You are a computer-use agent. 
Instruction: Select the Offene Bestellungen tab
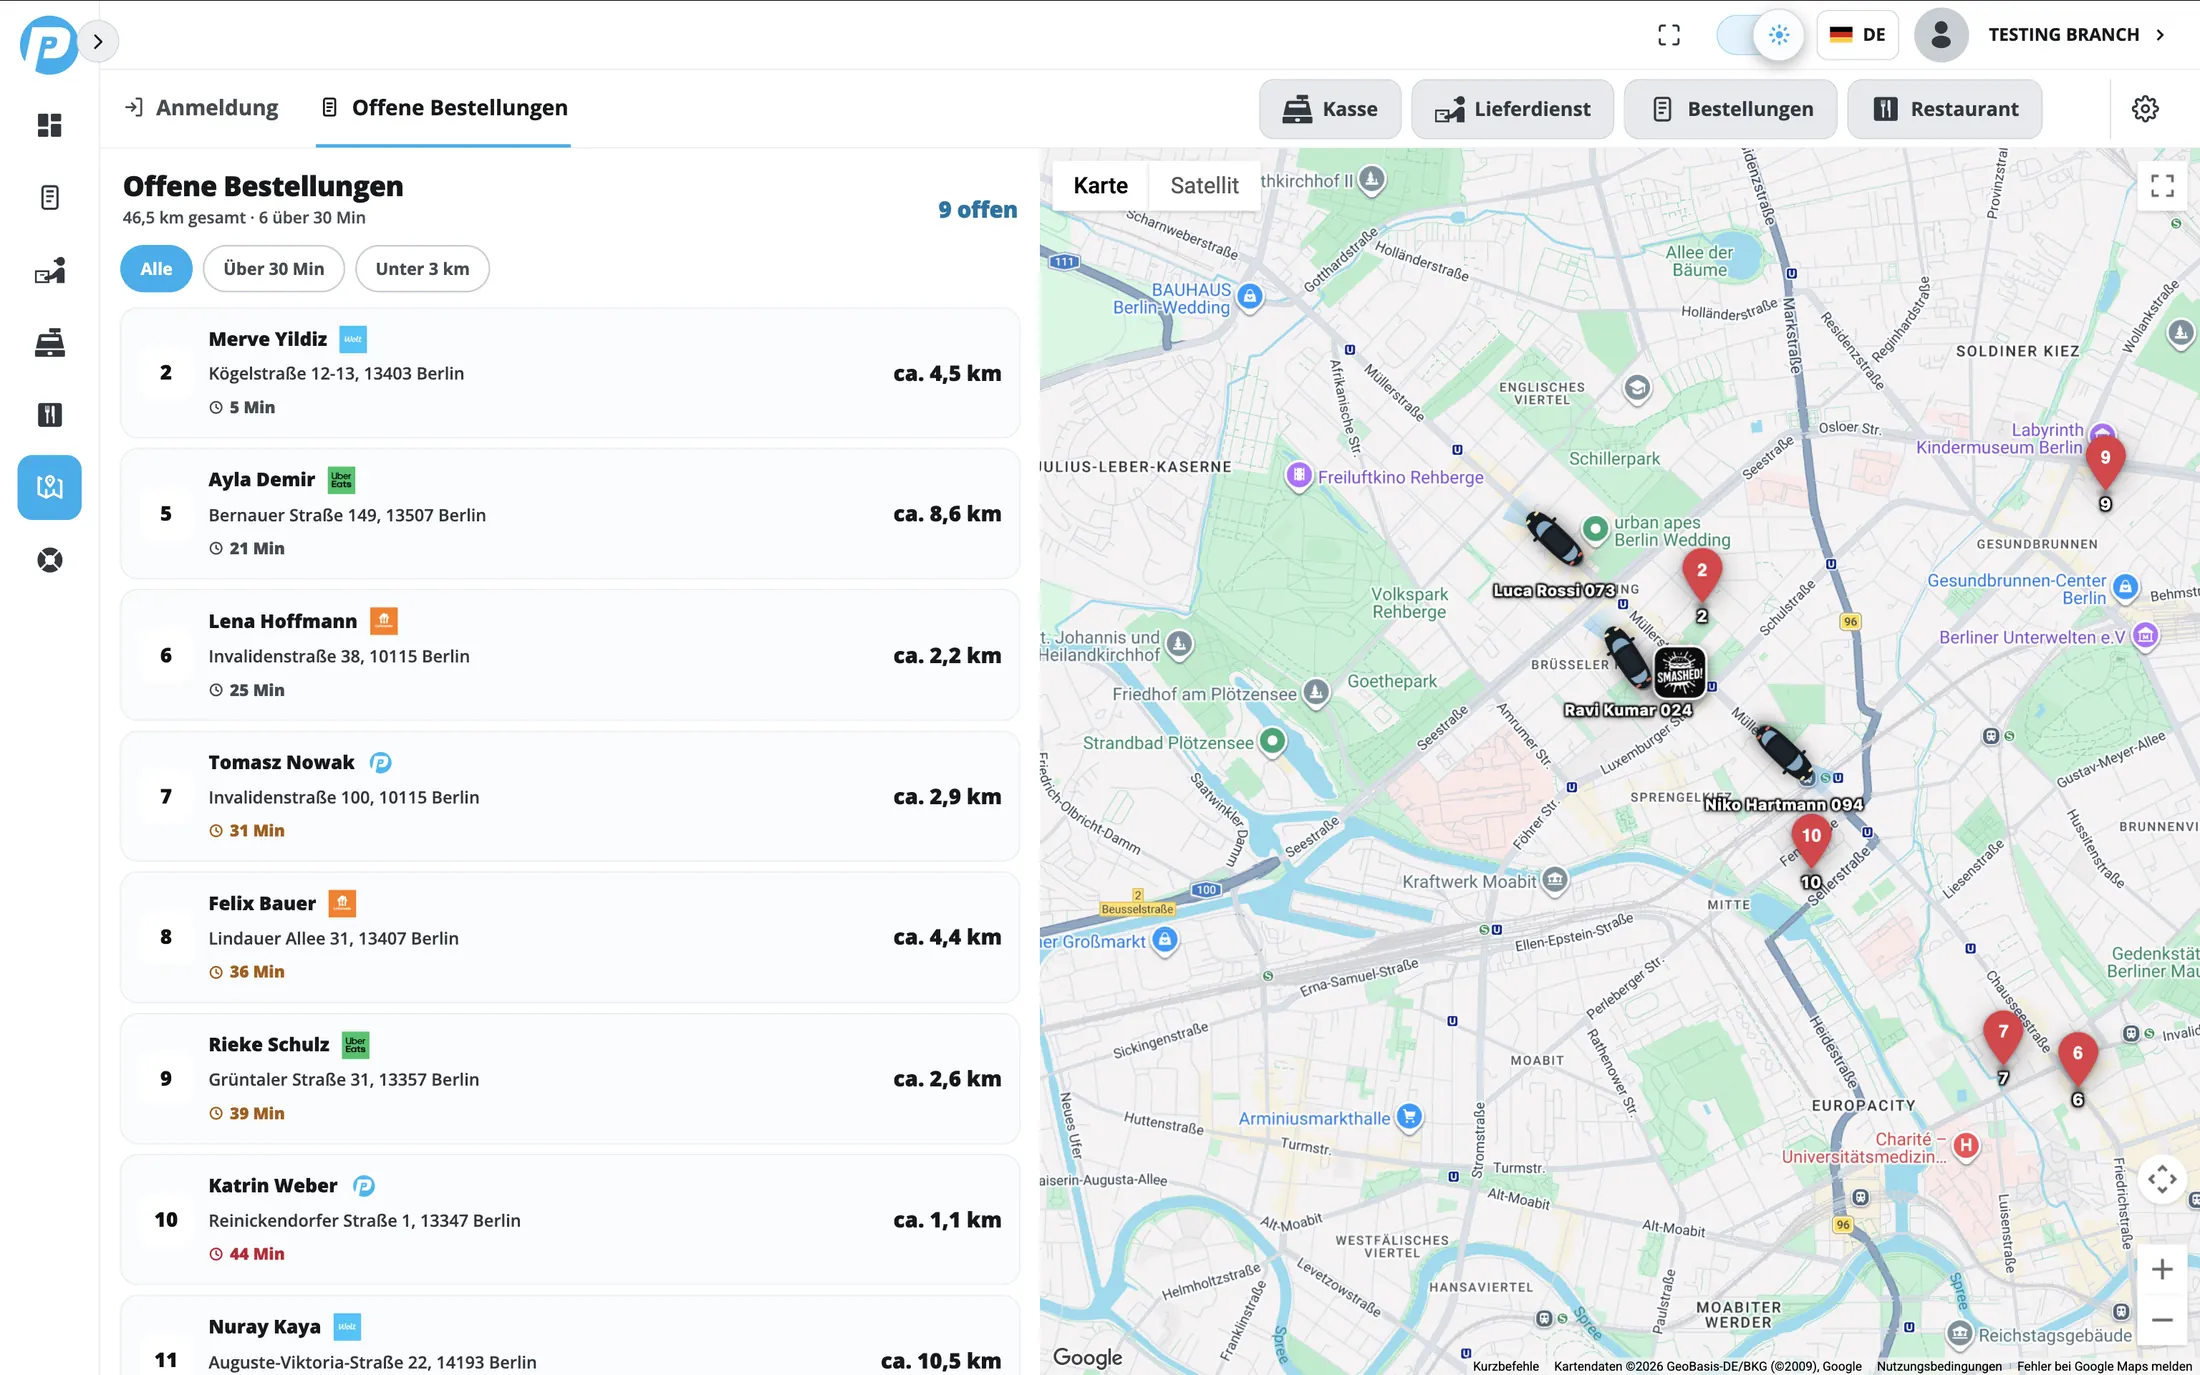tap(444, 108)
